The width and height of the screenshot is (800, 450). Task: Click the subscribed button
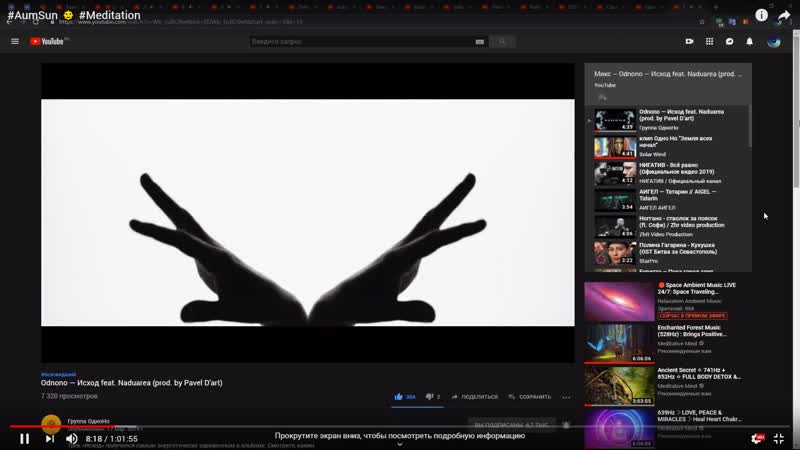[x=512, y=425]
